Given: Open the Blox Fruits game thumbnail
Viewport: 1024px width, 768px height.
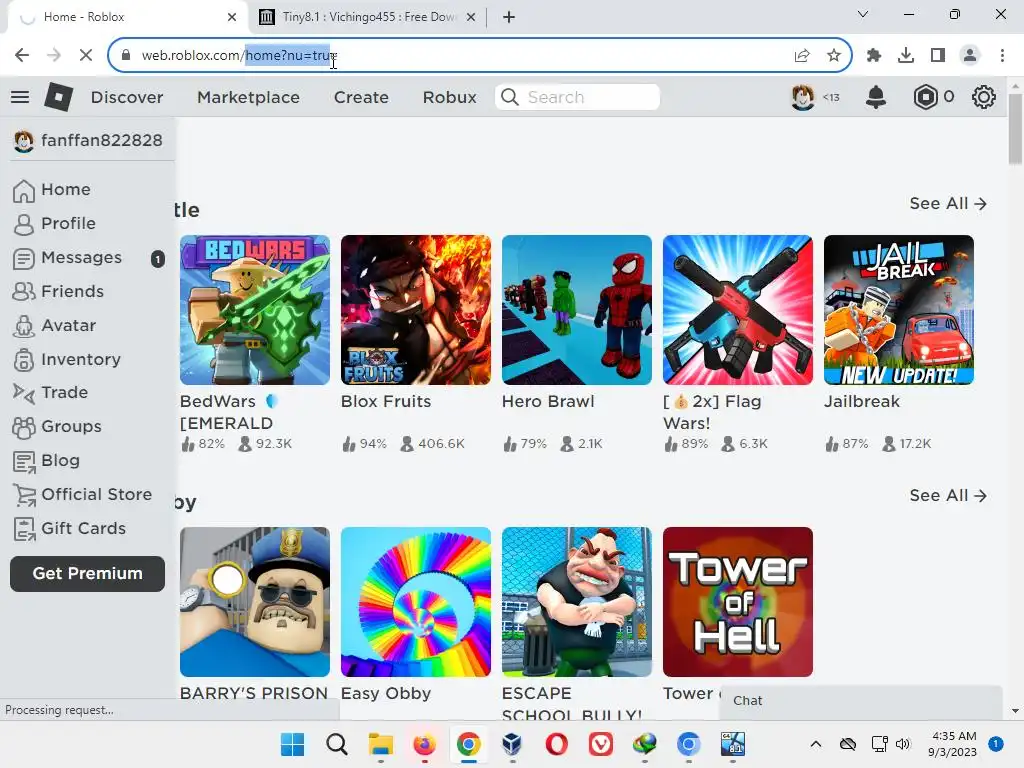Looking at the screenshot, I should click(415, 310).
